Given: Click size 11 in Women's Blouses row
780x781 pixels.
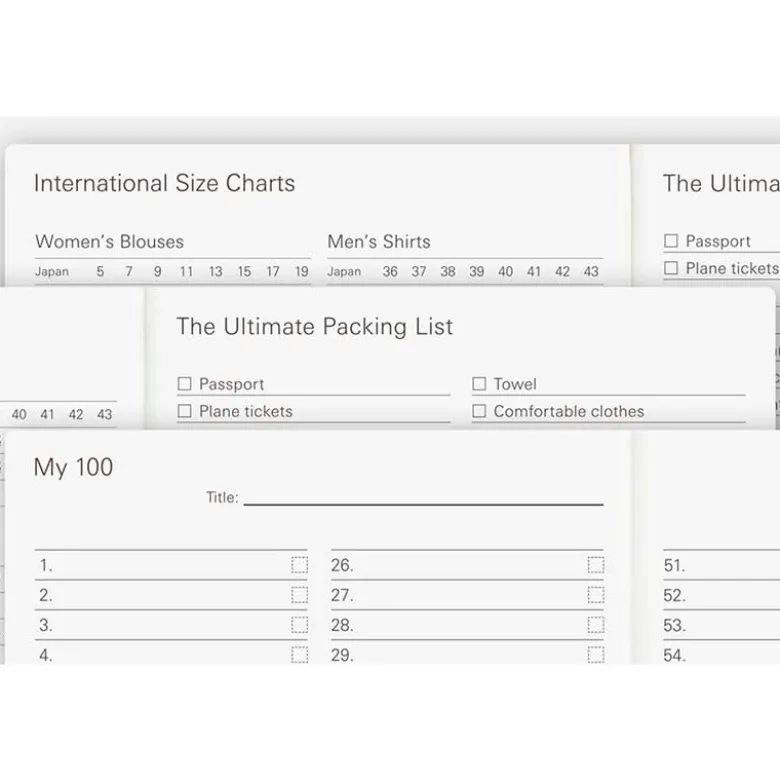Looking at the screenshot, I should point(186,271).
